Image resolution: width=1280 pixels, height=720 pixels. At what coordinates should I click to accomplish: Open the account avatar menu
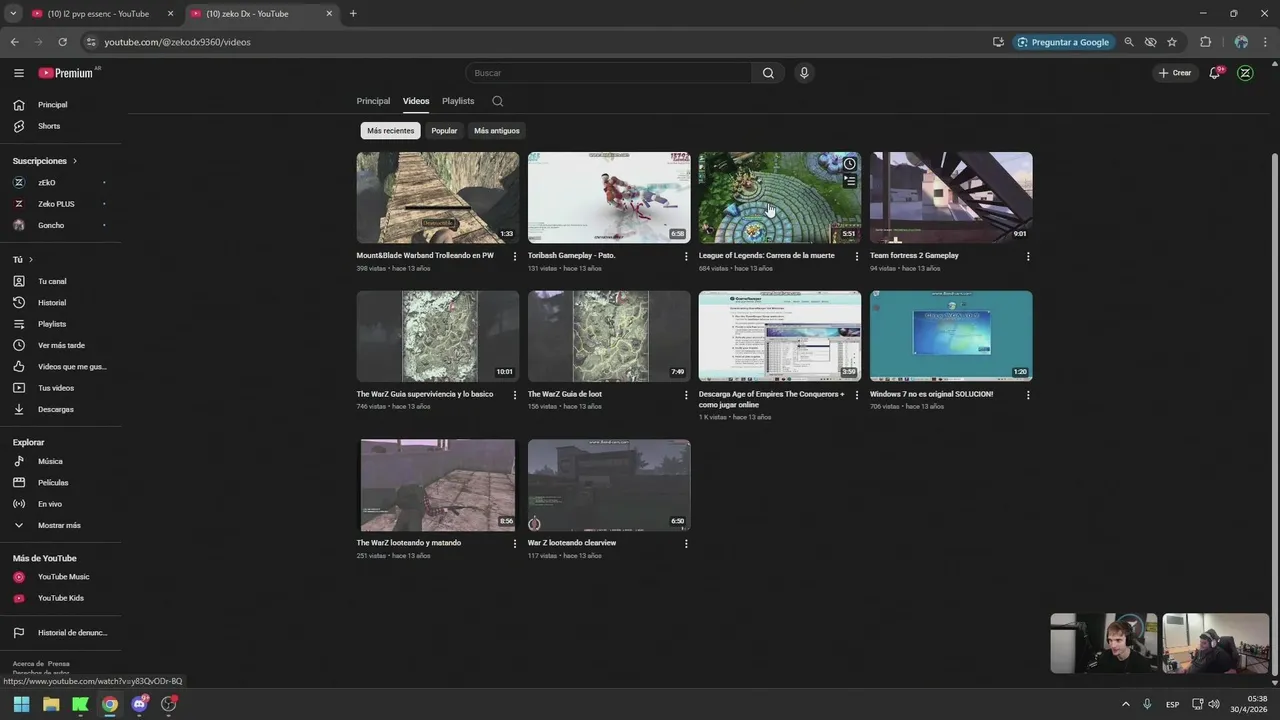point(1245,73)
